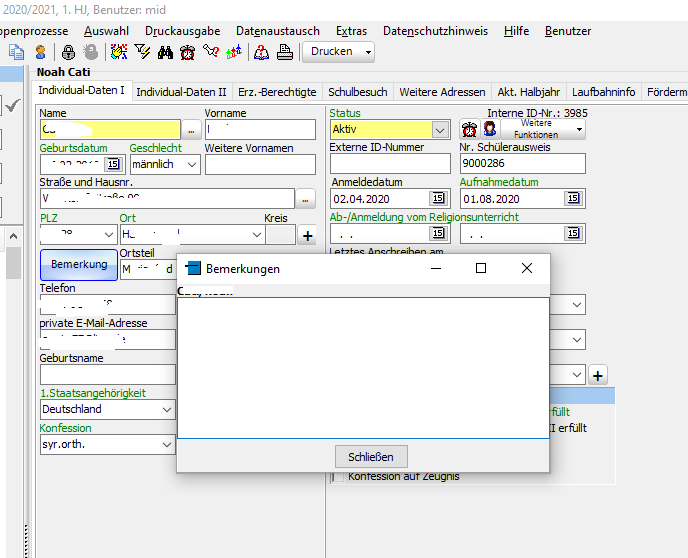
Task: Click the student portrait icon beside Status
Action: click(490, 129)
